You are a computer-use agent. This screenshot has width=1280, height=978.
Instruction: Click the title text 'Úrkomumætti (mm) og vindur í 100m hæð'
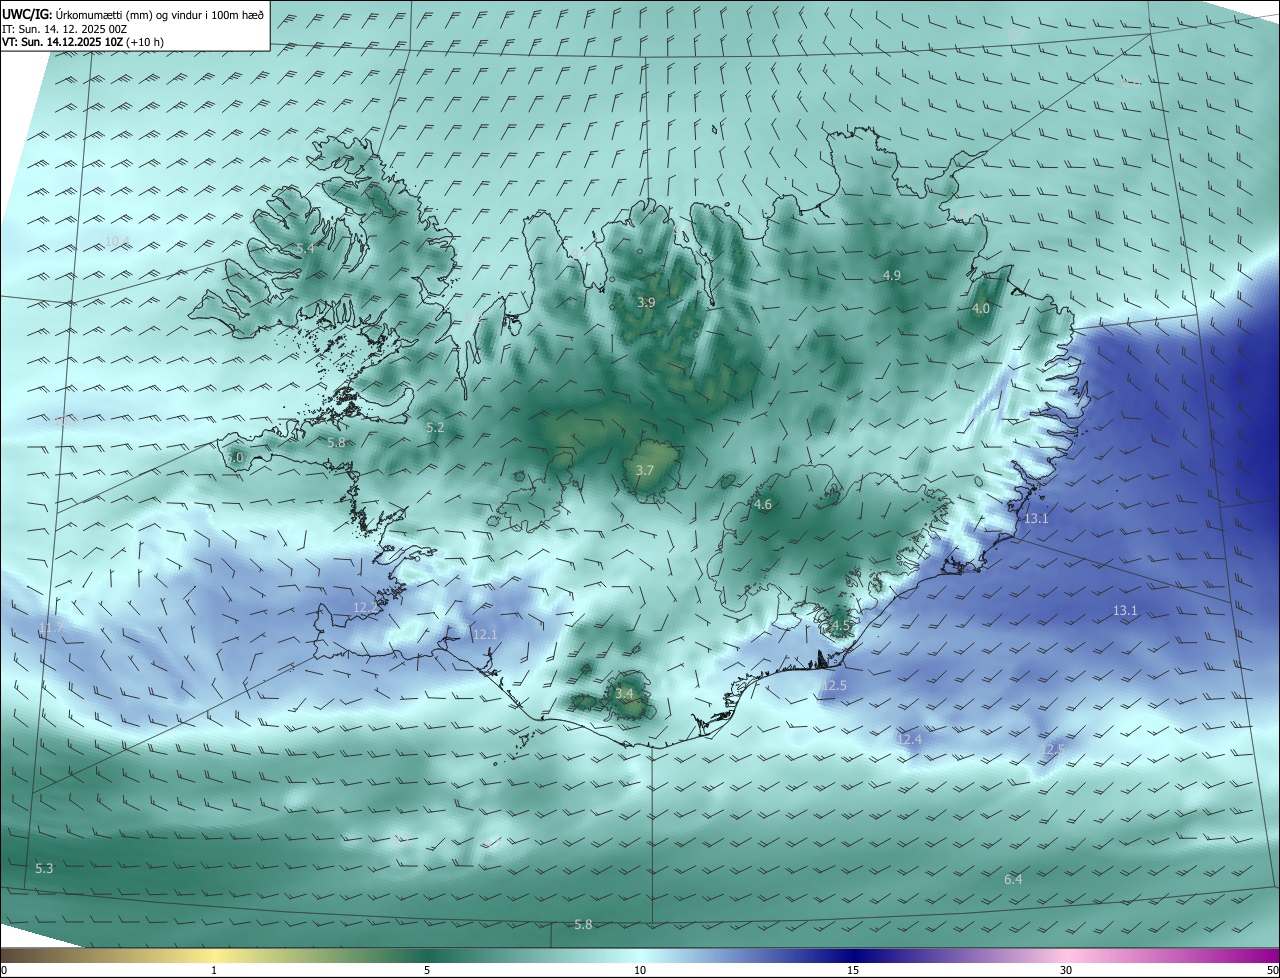(160, 14)
